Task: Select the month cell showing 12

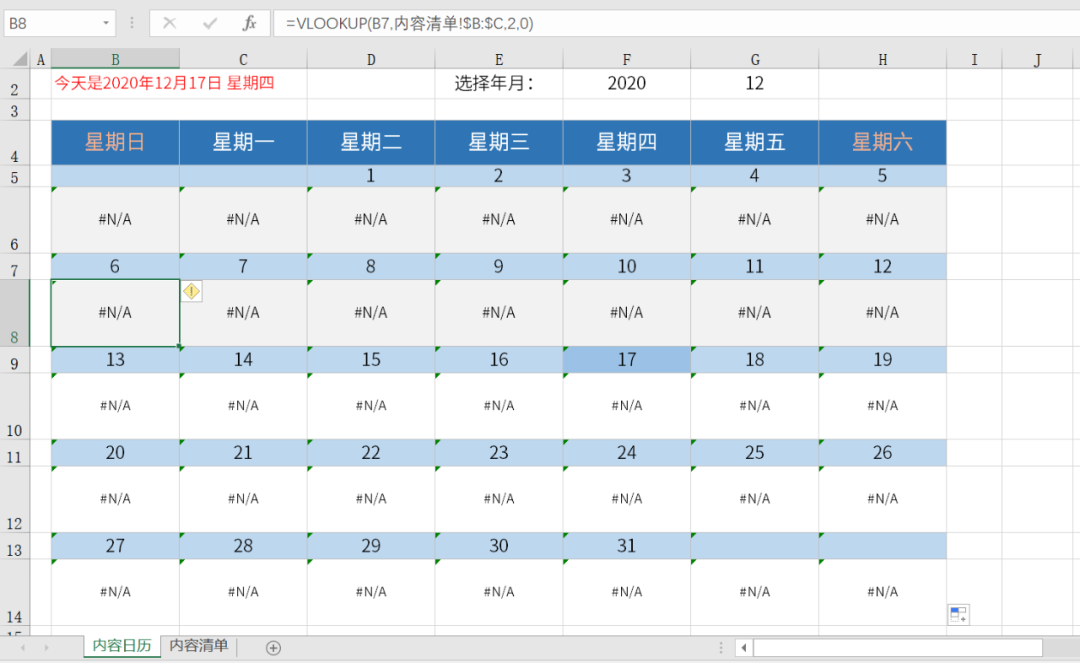Action: click(x=754, y=83)
